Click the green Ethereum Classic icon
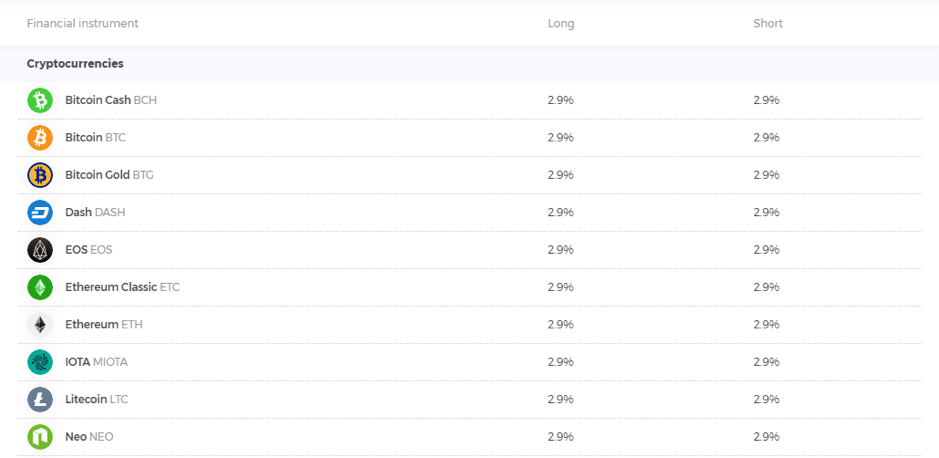Image resolution: width=939 pixels, height=458 pixels. pos(40,287)
